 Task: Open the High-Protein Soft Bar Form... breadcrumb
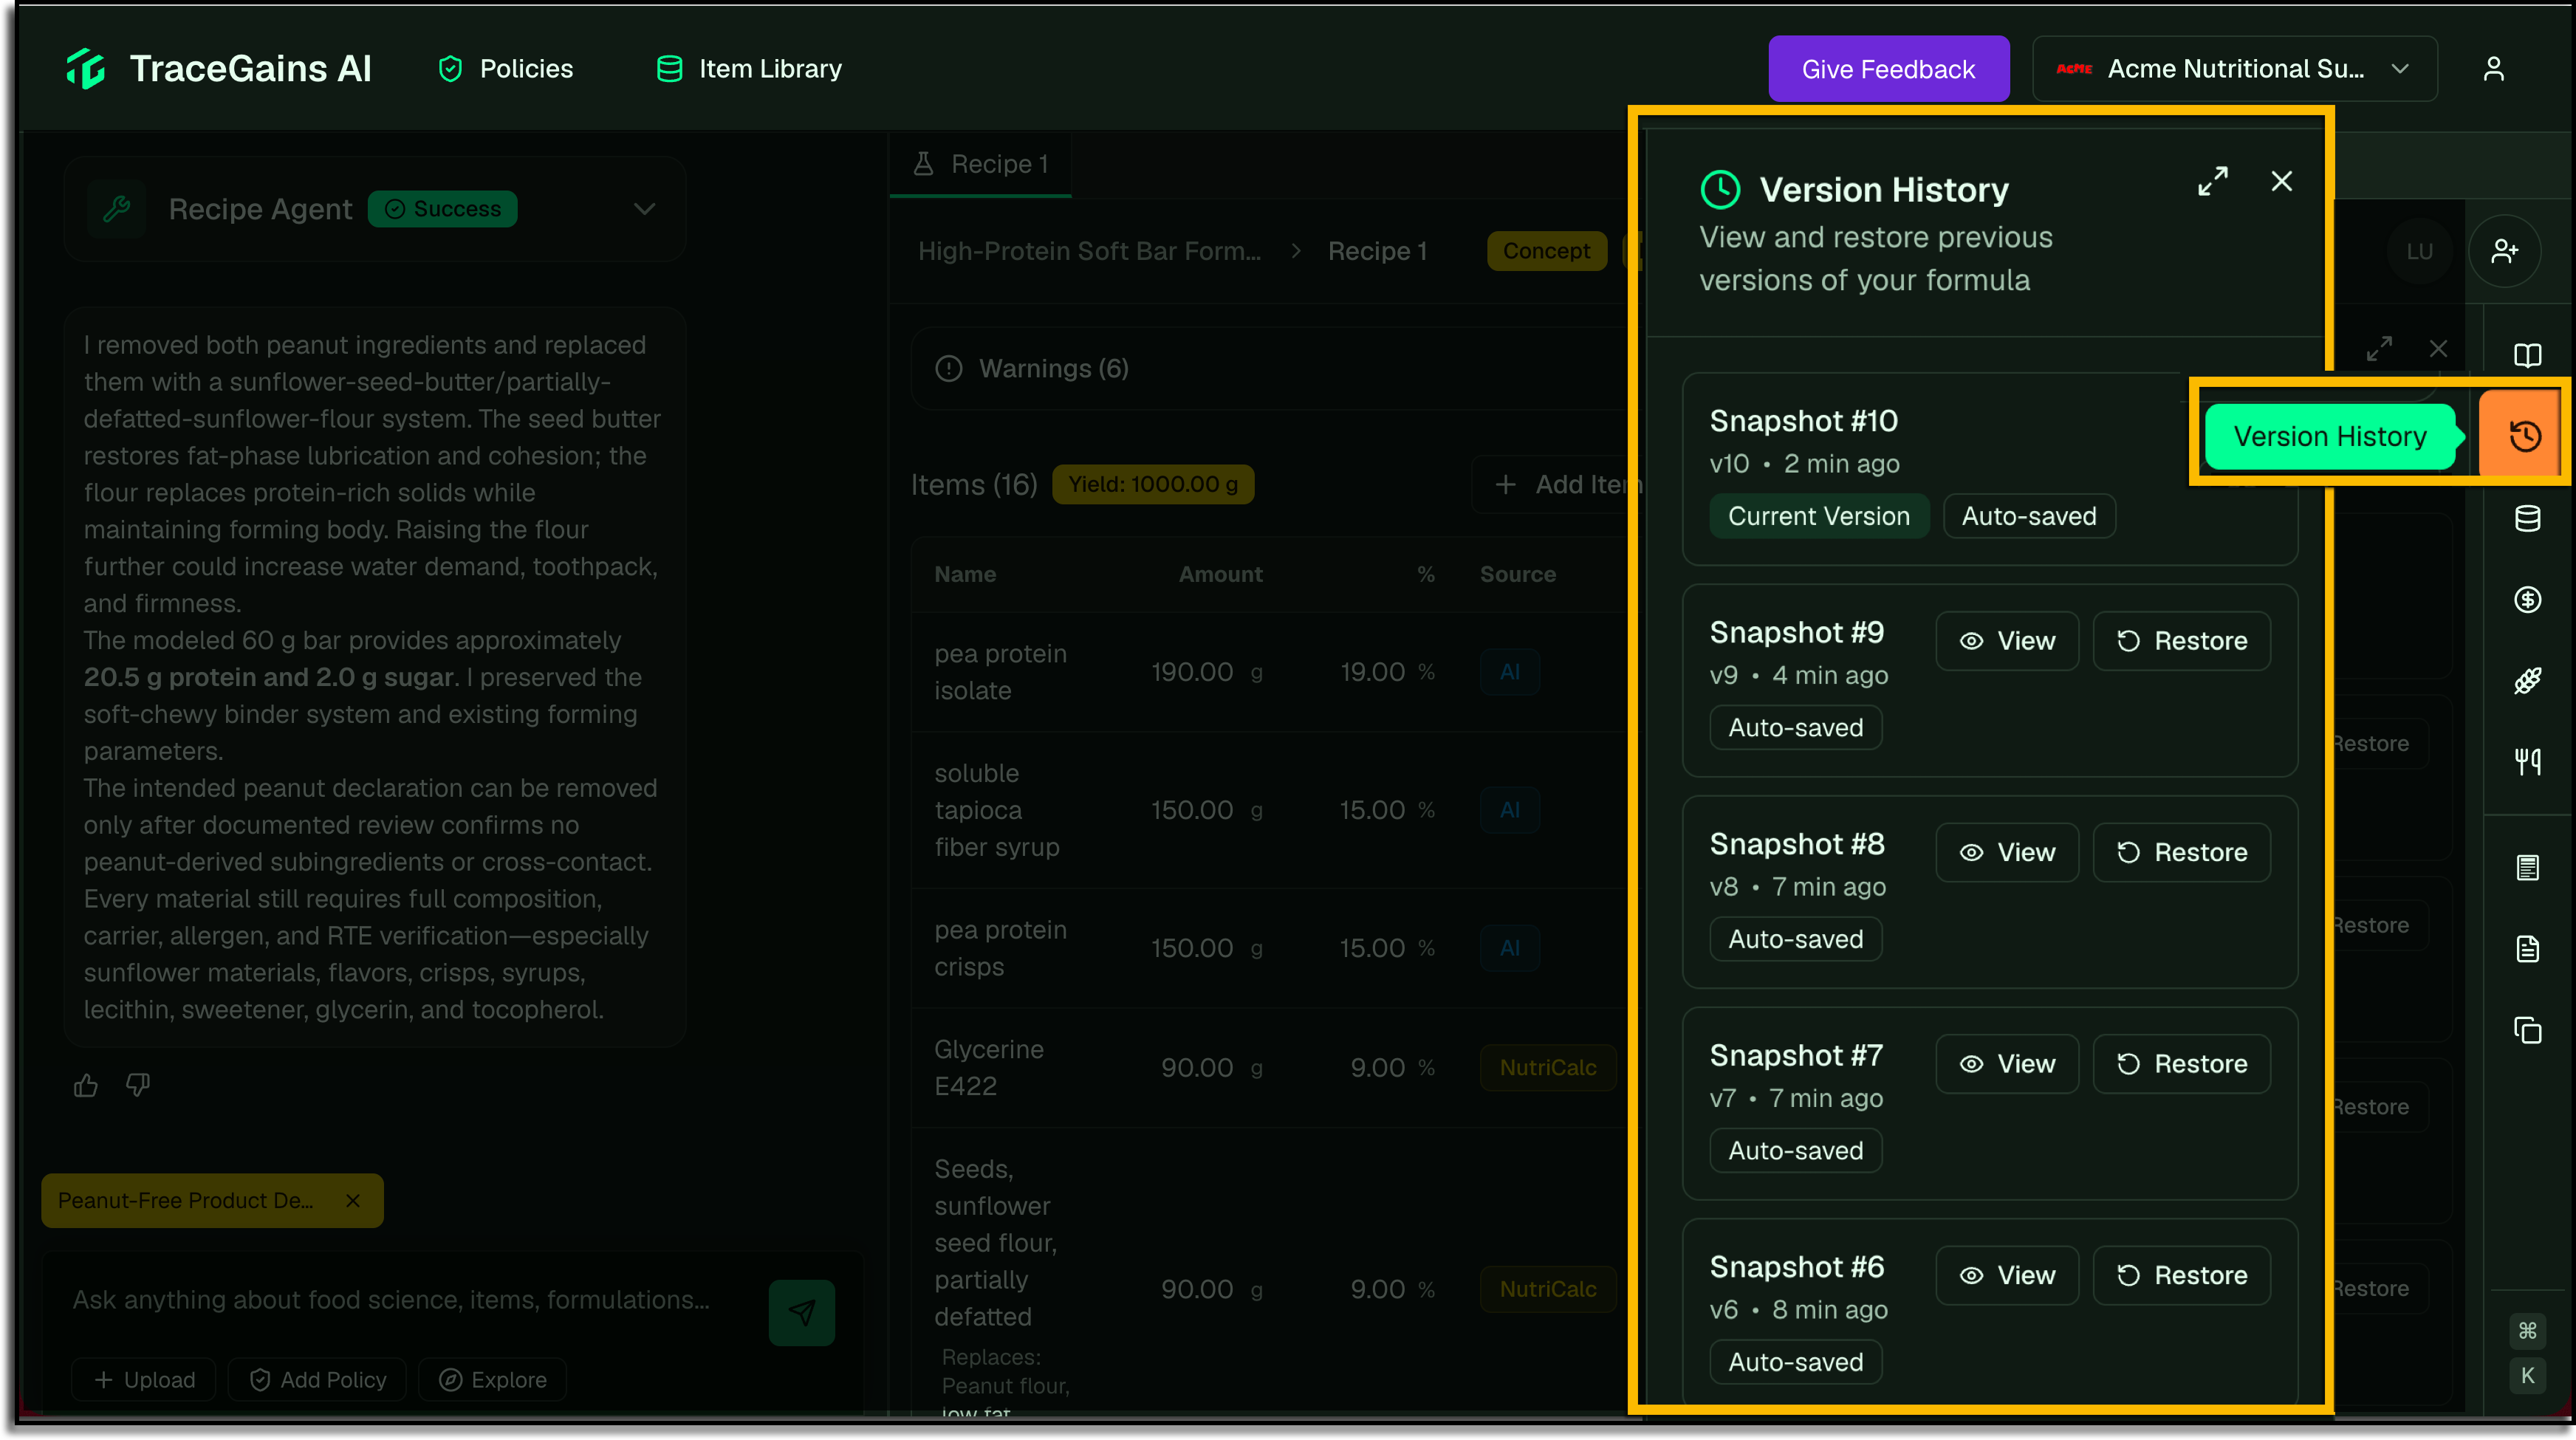coord(1090,251)
